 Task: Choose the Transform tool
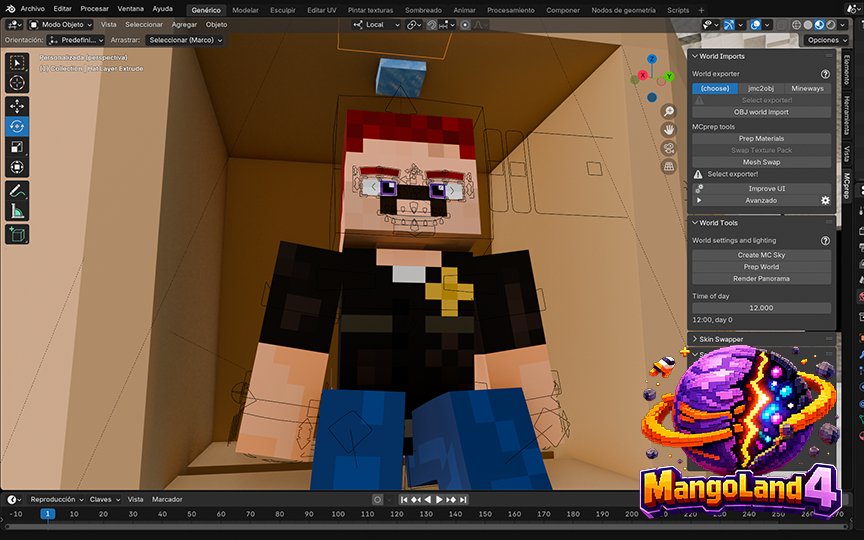pyautogui.click(x=17, y=167)
